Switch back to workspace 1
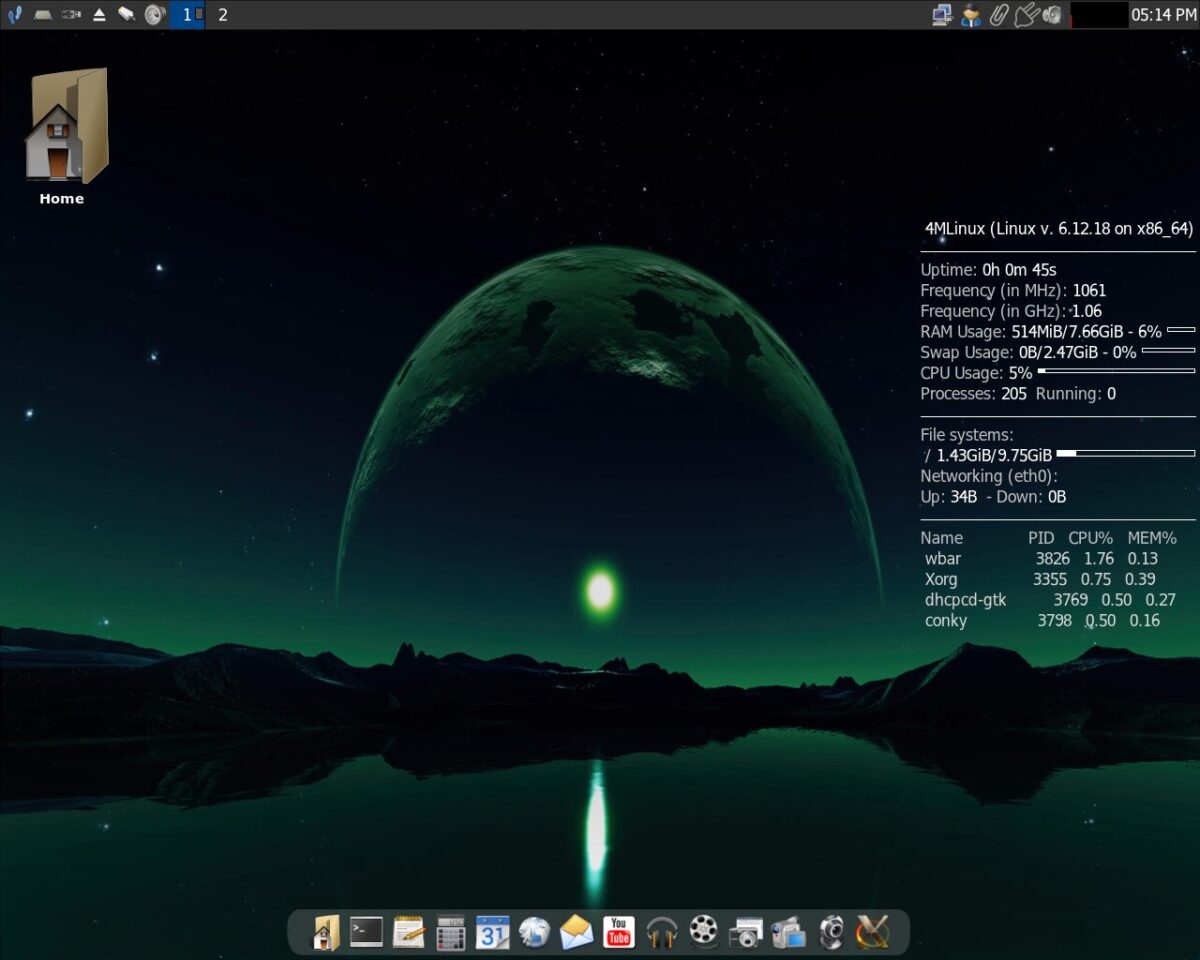The image size is (1200, 960). click(186, 15)
